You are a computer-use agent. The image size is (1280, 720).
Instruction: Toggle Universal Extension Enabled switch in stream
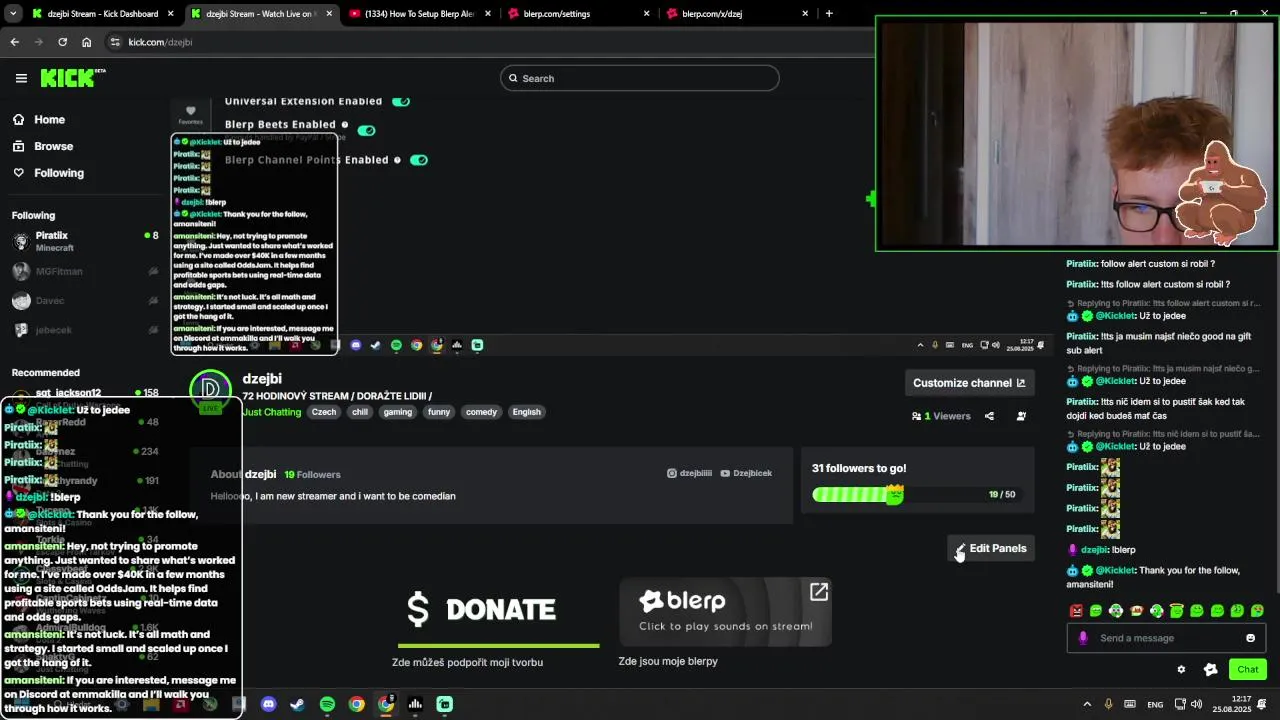click(x=401, y=101)
